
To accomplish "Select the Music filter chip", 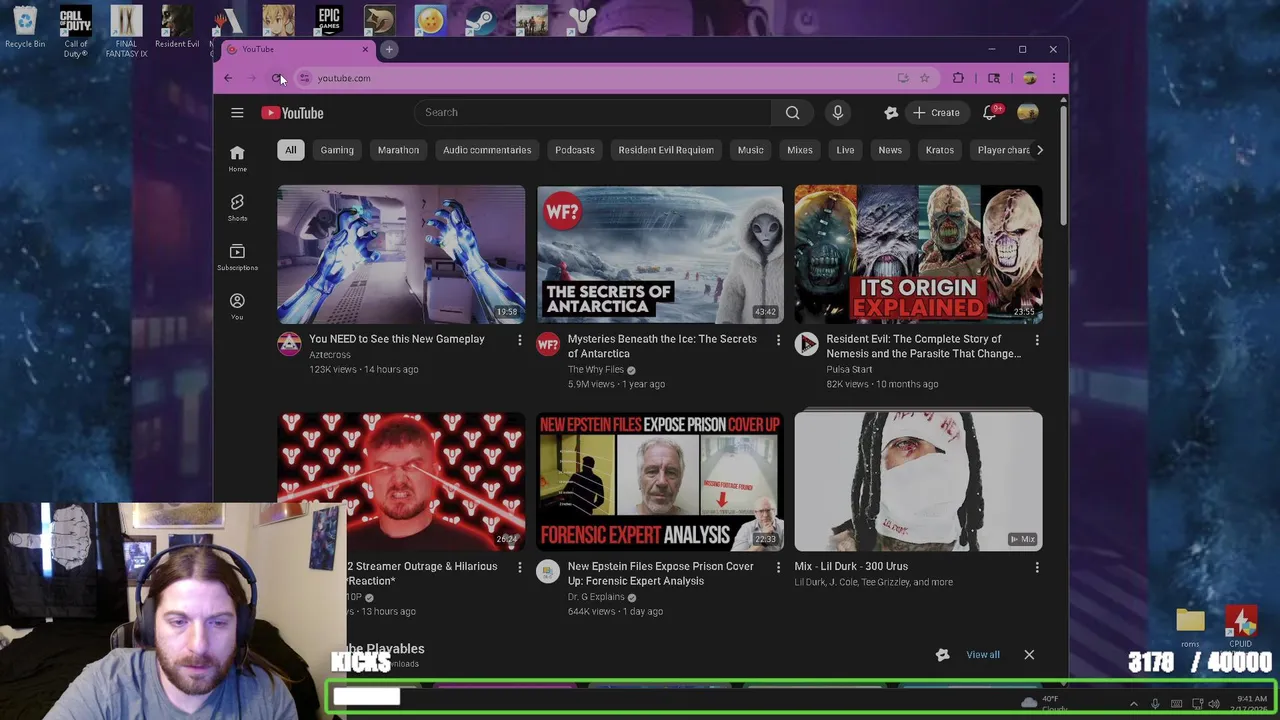I will pyautogui.click(x=750, y=150).
